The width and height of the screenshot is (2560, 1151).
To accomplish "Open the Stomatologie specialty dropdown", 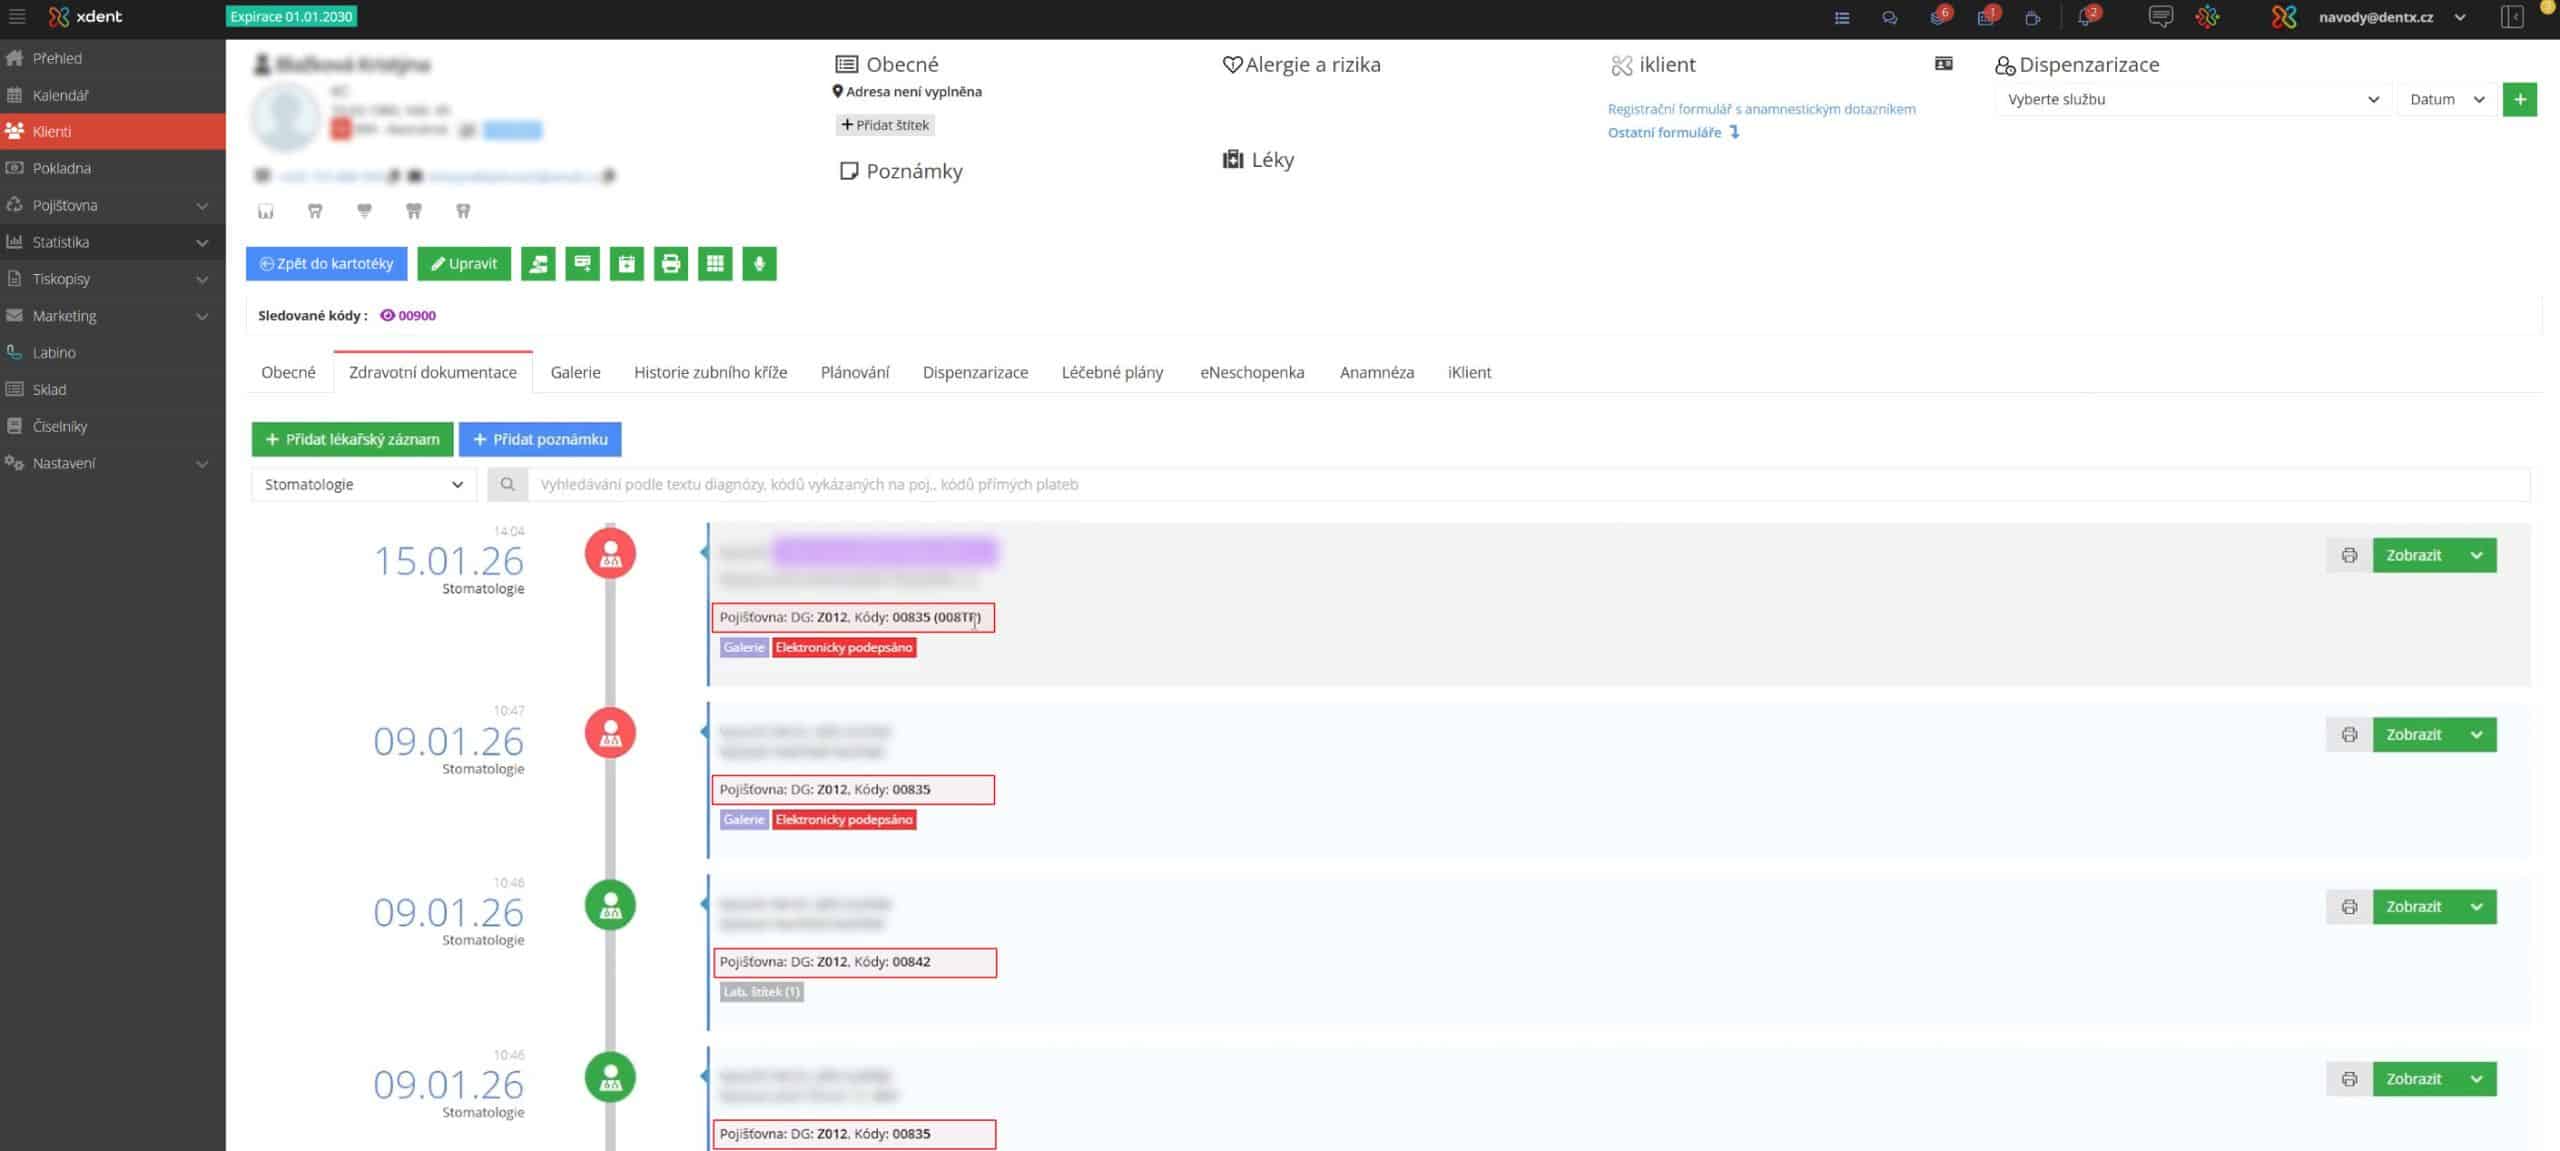I will [363, 484].
